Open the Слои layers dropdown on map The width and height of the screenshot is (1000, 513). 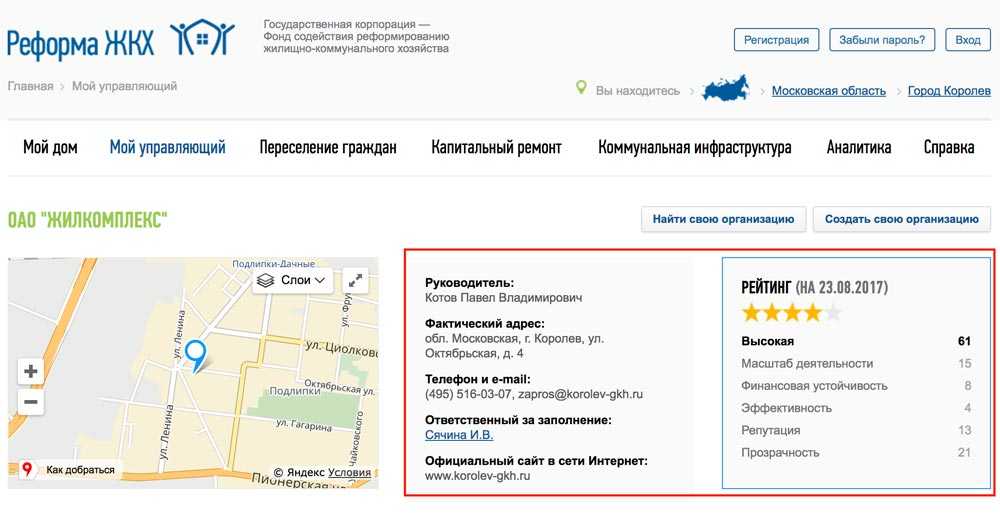293,281
